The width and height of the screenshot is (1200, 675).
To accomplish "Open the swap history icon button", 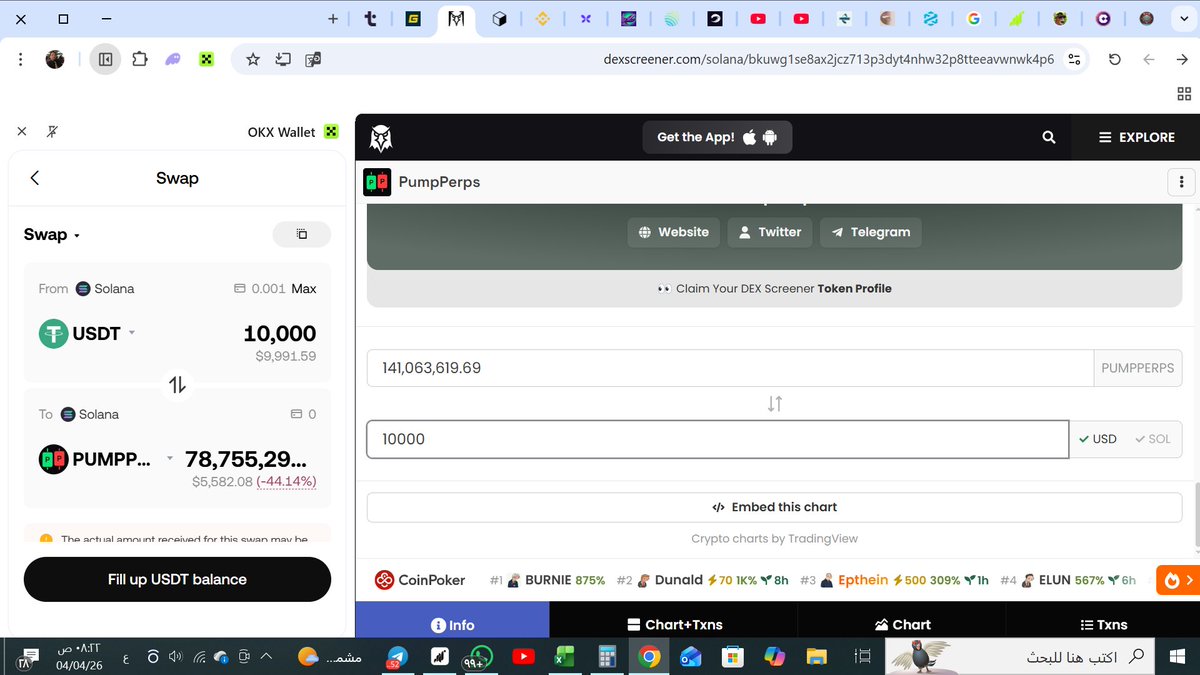I will pyautogui.click(x=301, y=234).
